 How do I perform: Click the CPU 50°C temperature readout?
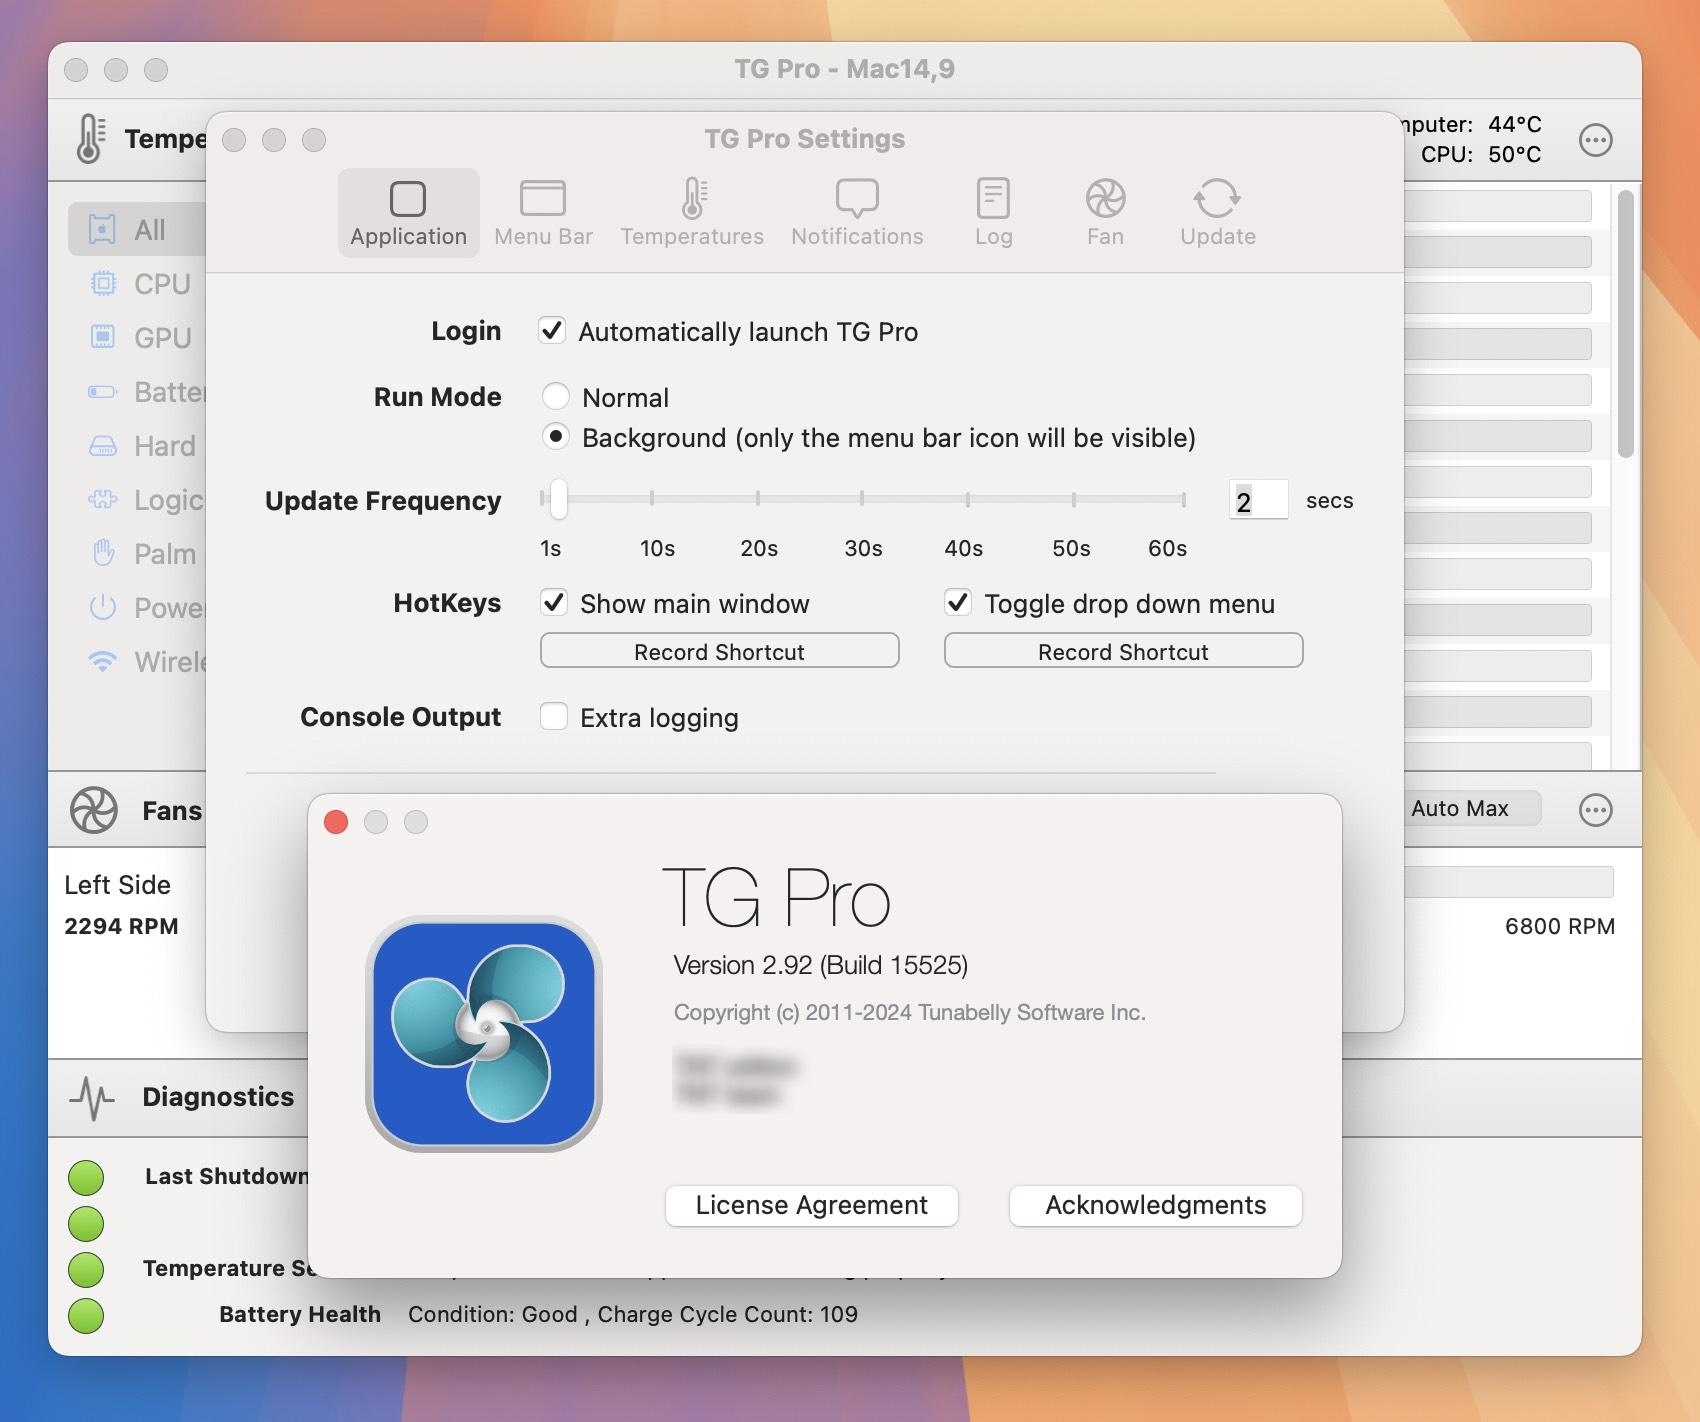(x=1481, y=154)
